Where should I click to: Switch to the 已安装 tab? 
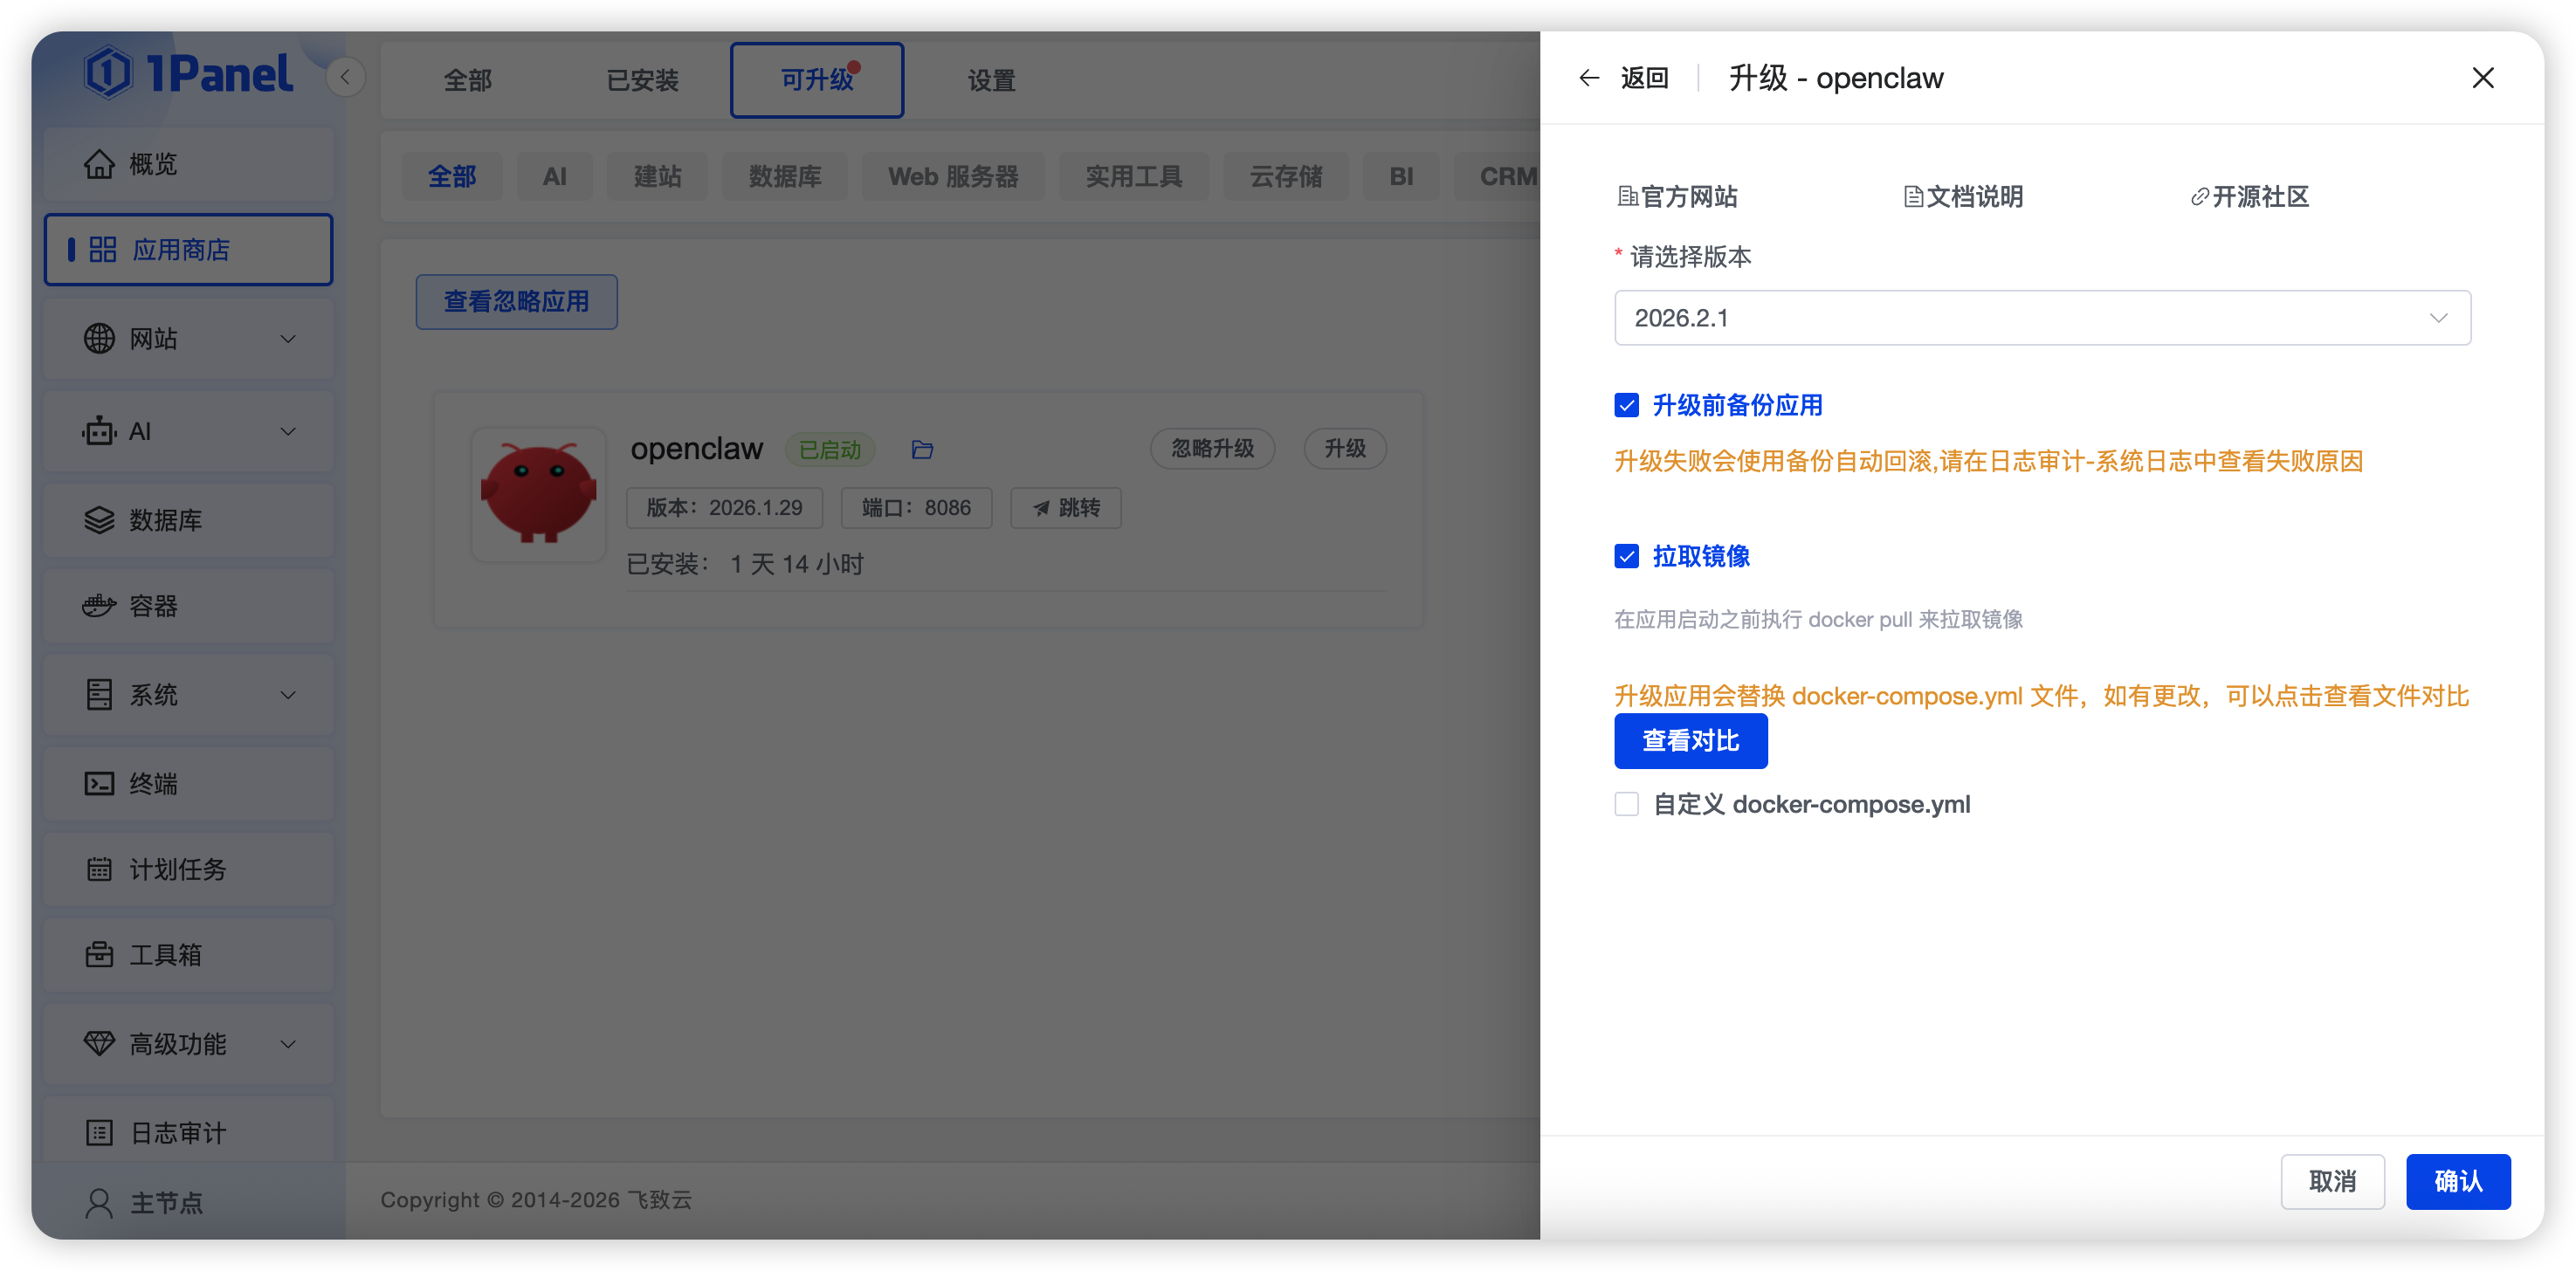(x=641, y=79)
